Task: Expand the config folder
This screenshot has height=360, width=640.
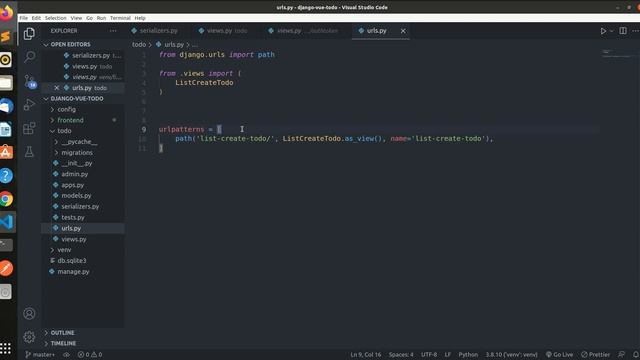Action: point(67,109)
